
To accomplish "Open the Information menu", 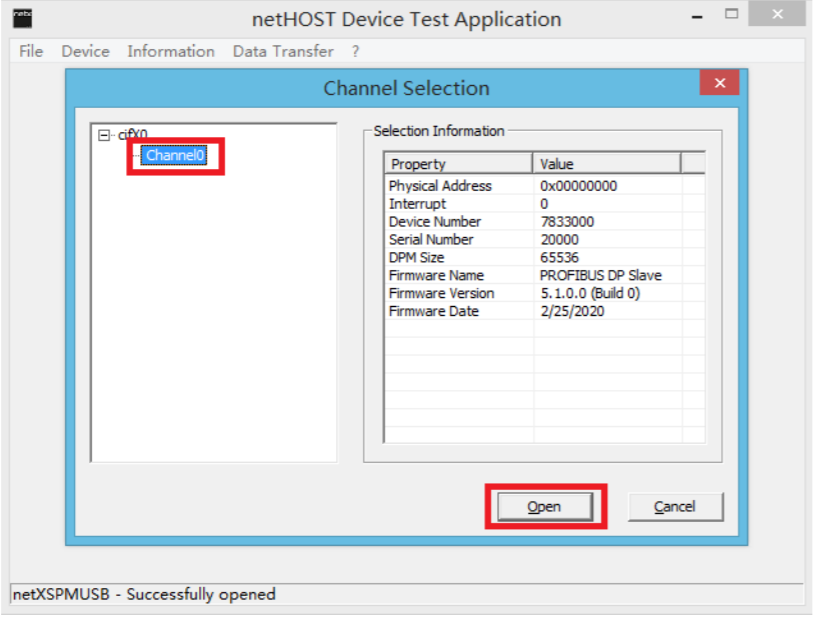I will click(x=171, y=52).
